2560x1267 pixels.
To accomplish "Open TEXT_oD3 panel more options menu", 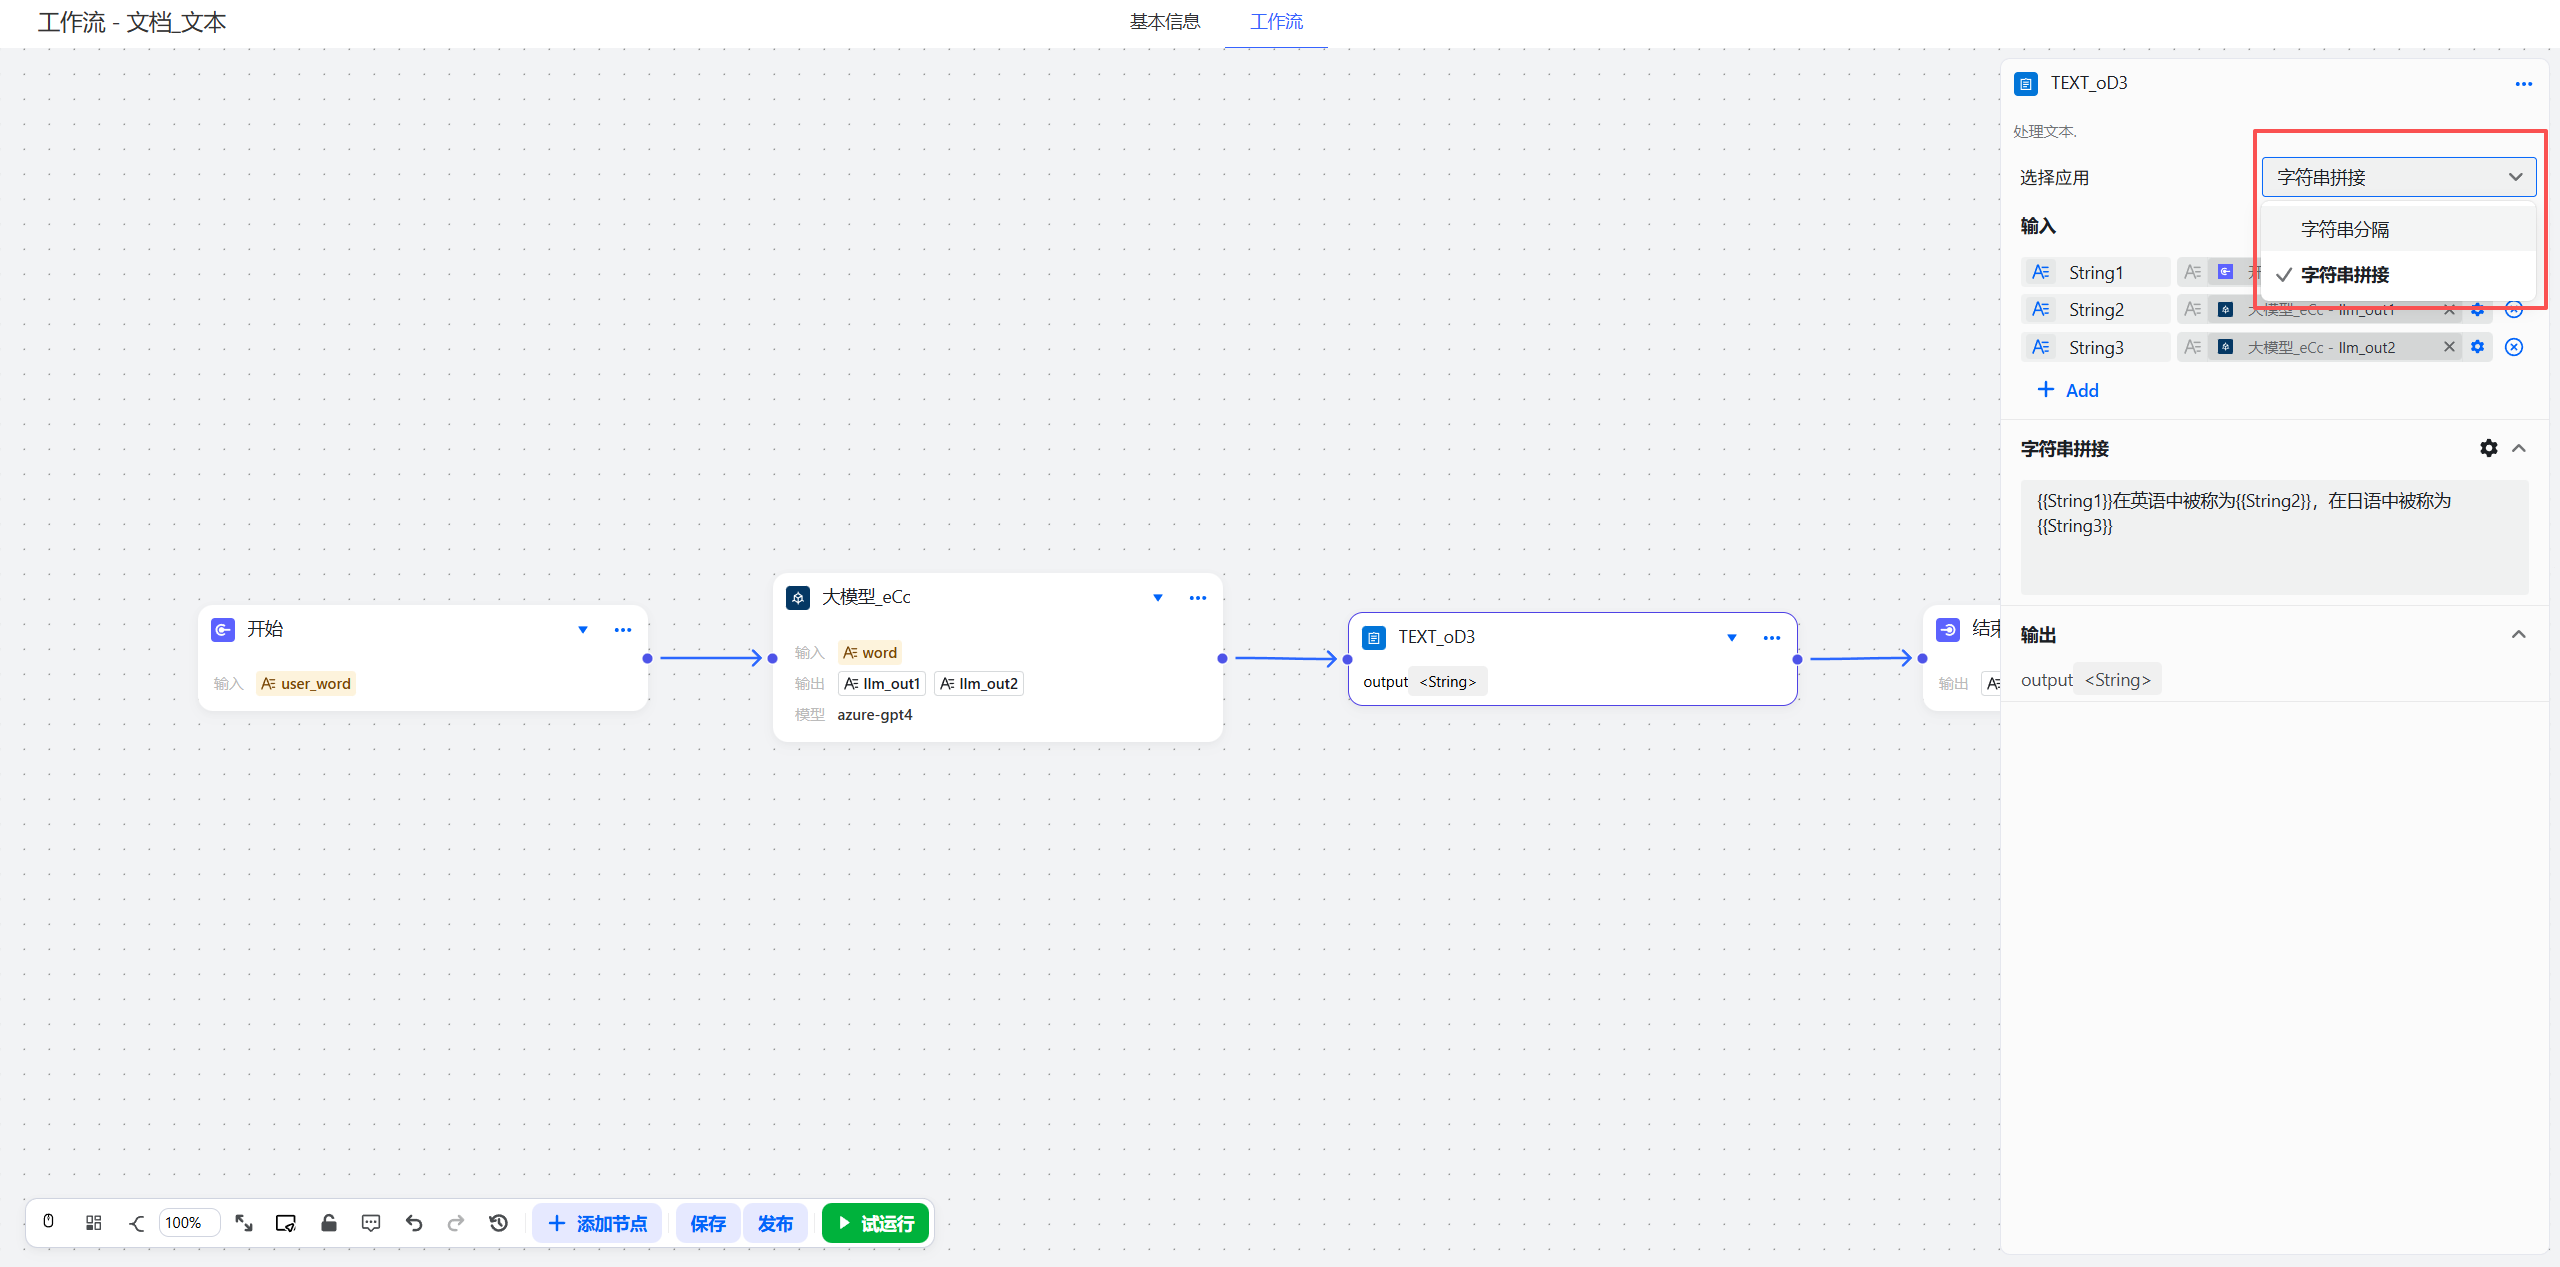I will [2523, 84].
